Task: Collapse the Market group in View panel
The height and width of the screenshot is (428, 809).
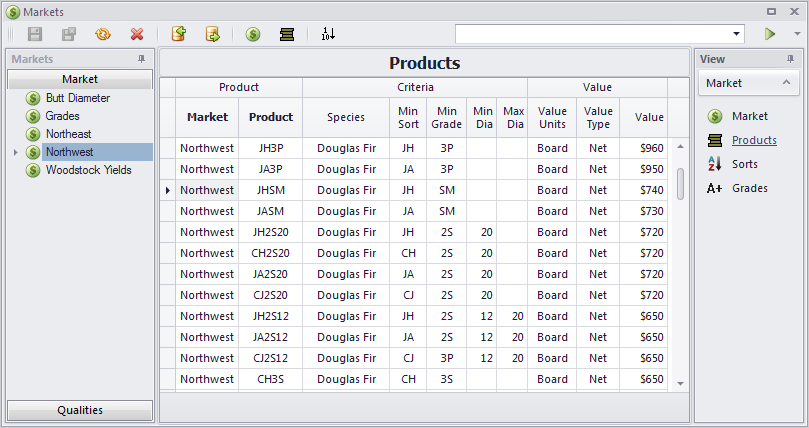Action: pos(786,83)
